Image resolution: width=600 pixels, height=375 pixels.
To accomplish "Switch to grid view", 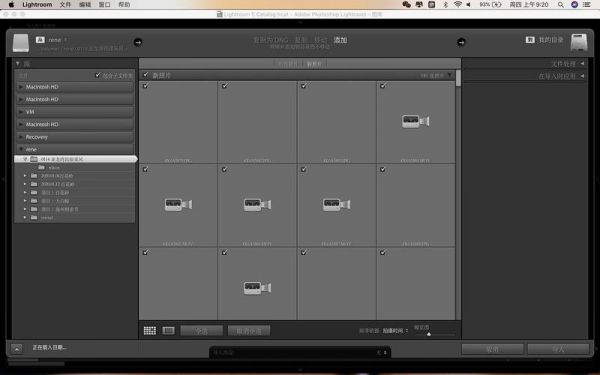I will click(x=150, y=331).
